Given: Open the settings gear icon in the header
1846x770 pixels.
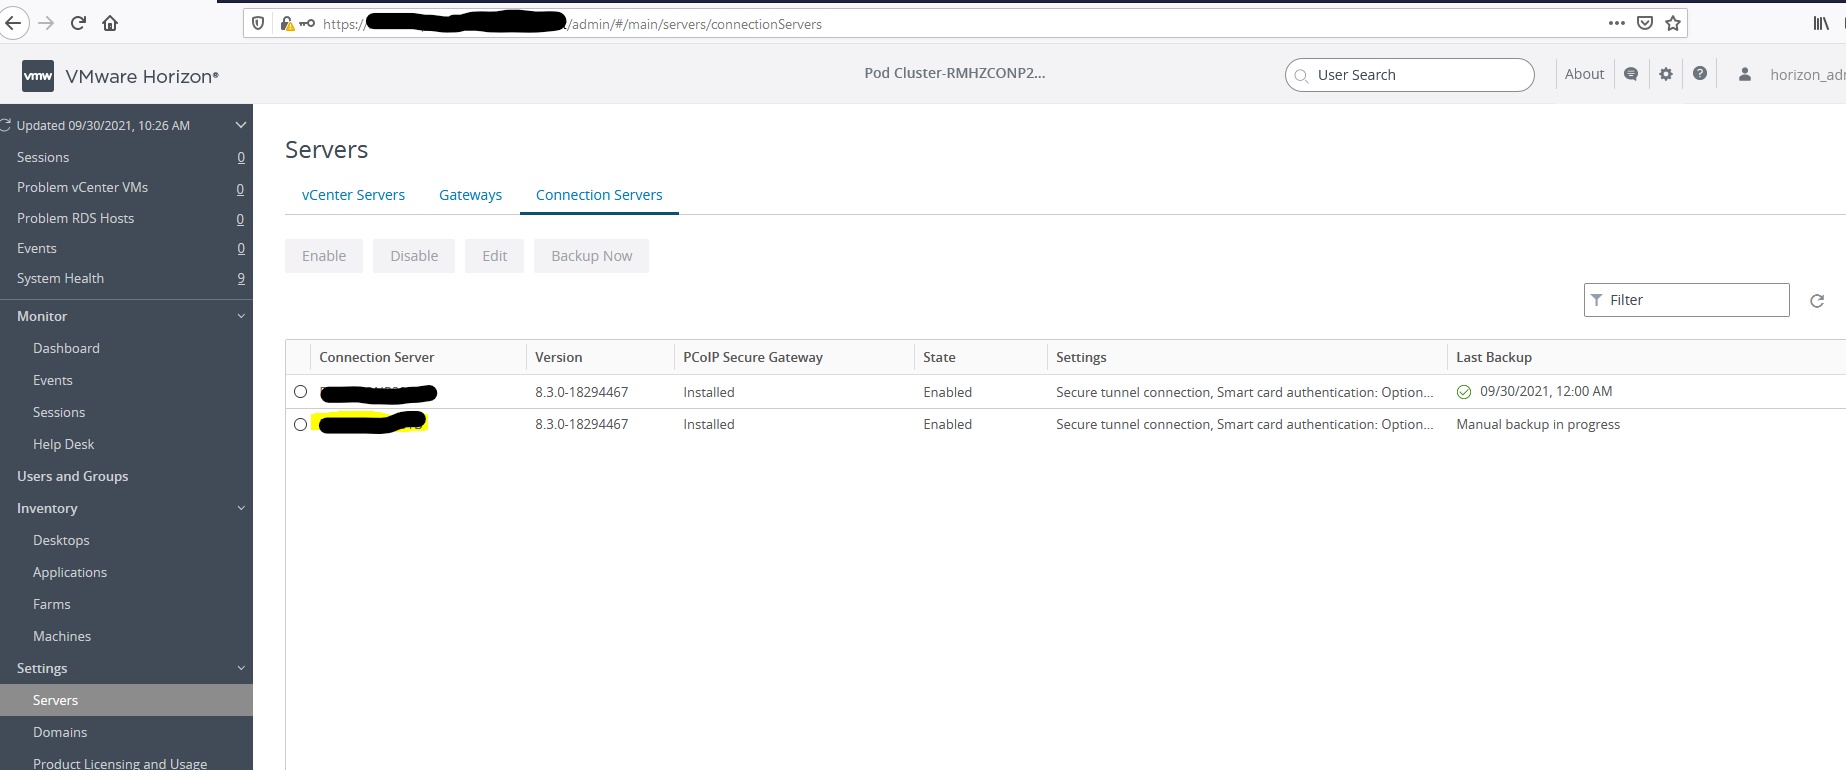Looking at the screenshot, I should pyautogui.click(x=1666, y=74).
